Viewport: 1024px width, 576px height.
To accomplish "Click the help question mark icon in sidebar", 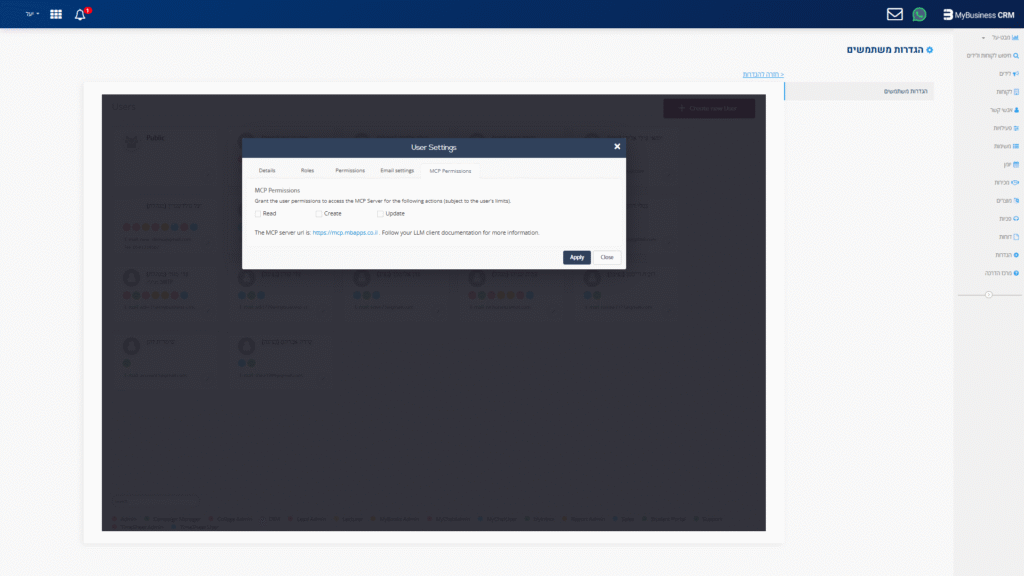I will point(1016,272).
